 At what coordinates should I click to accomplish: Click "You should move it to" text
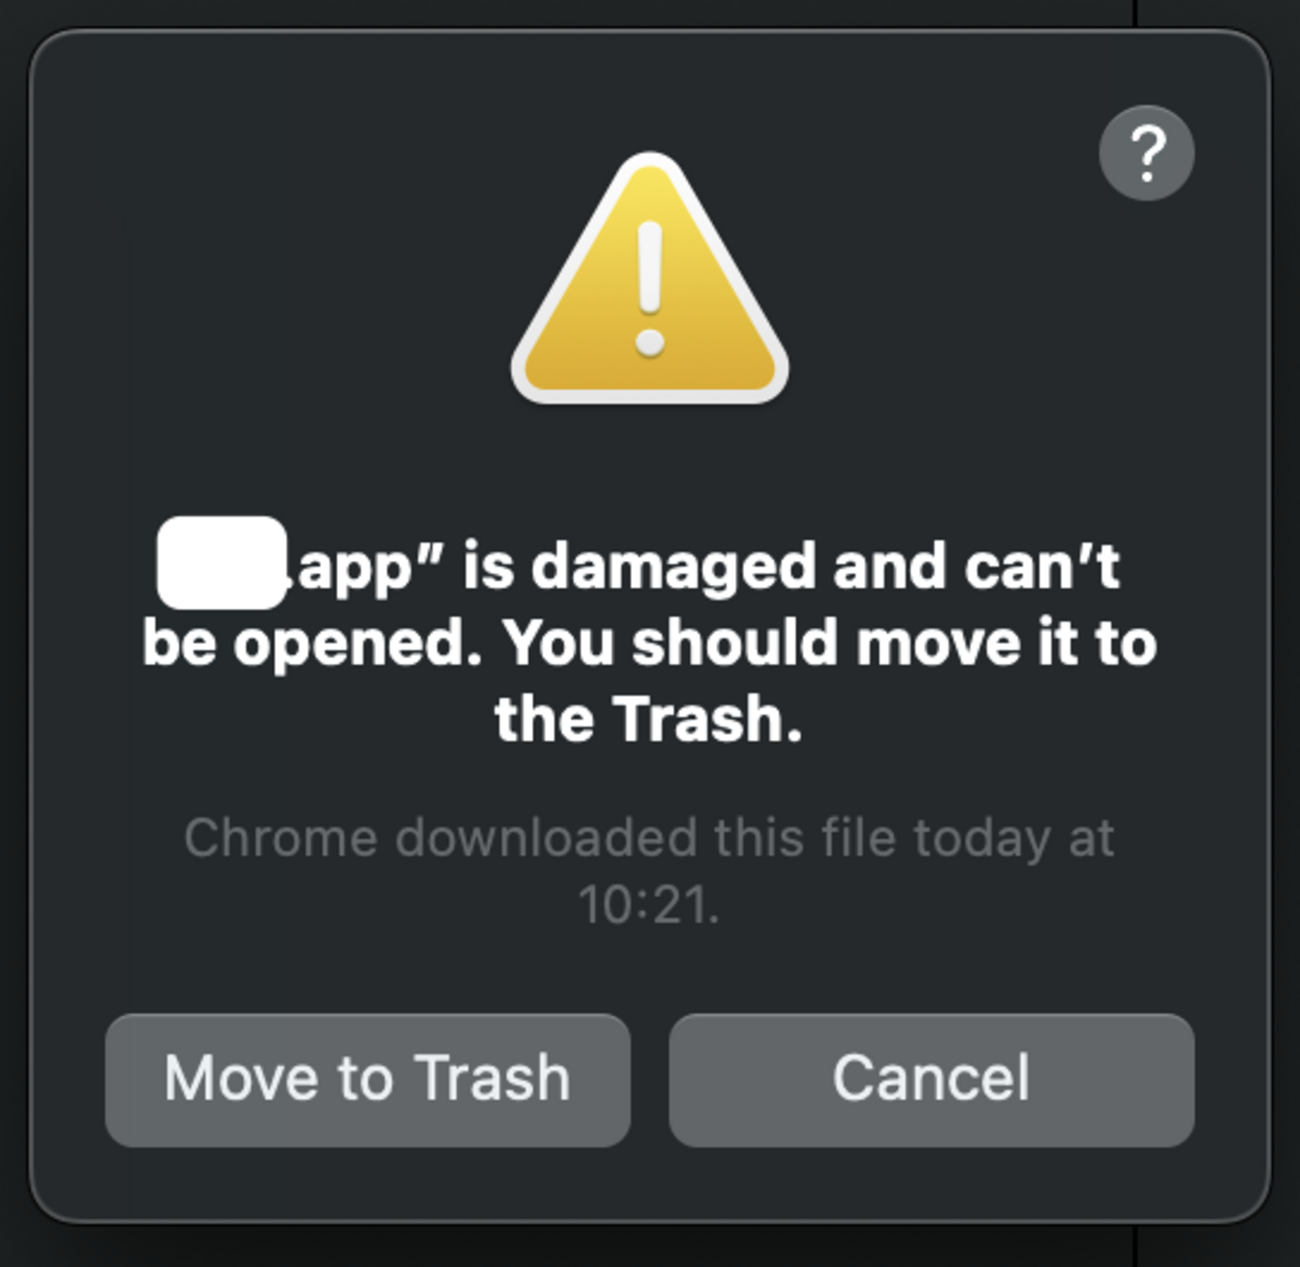tap(830, 642)
